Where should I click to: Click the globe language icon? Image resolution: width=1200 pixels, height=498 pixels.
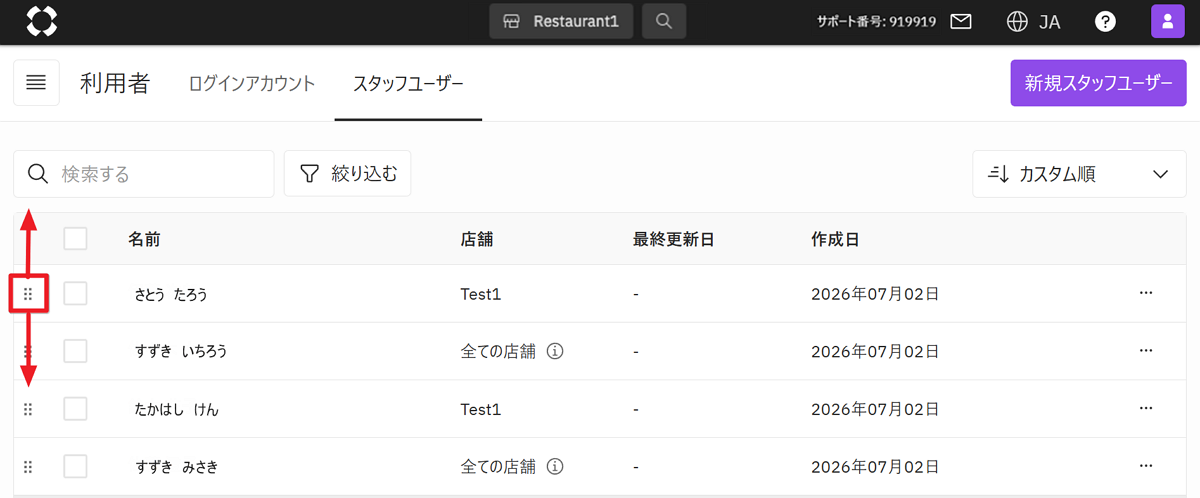[1018, 21]
